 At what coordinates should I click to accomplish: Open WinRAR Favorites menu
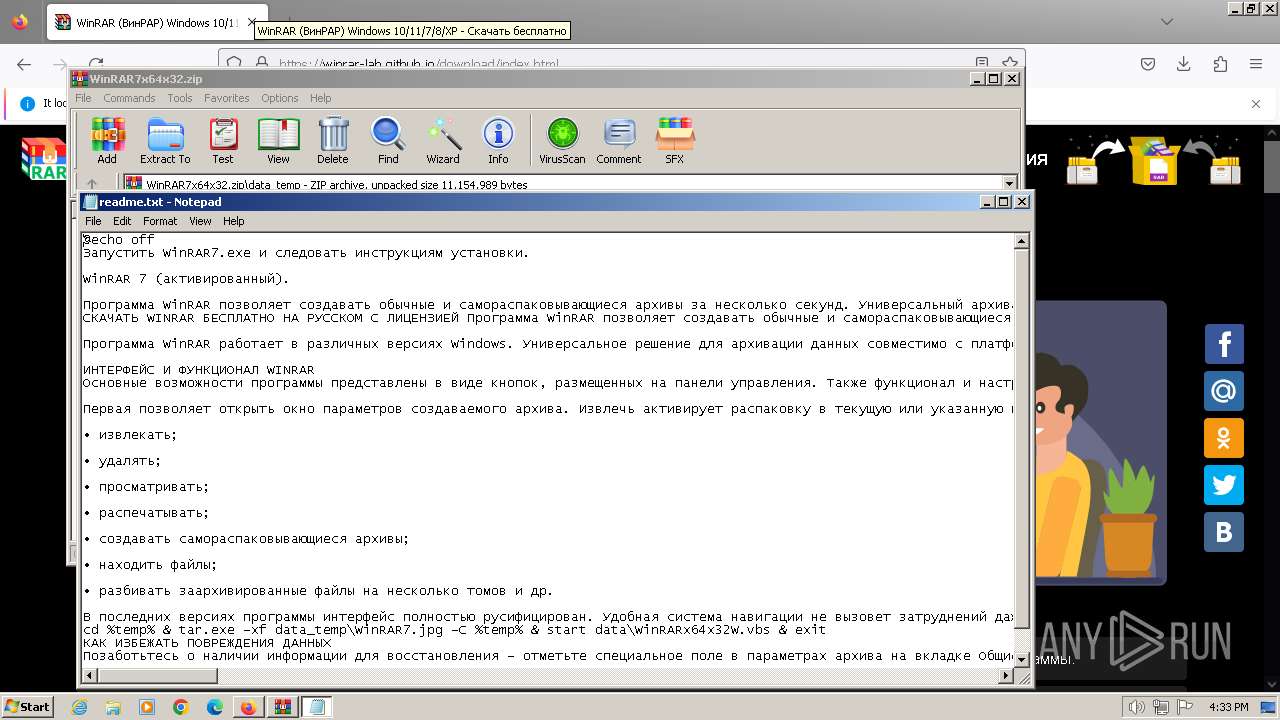(227, 98)
